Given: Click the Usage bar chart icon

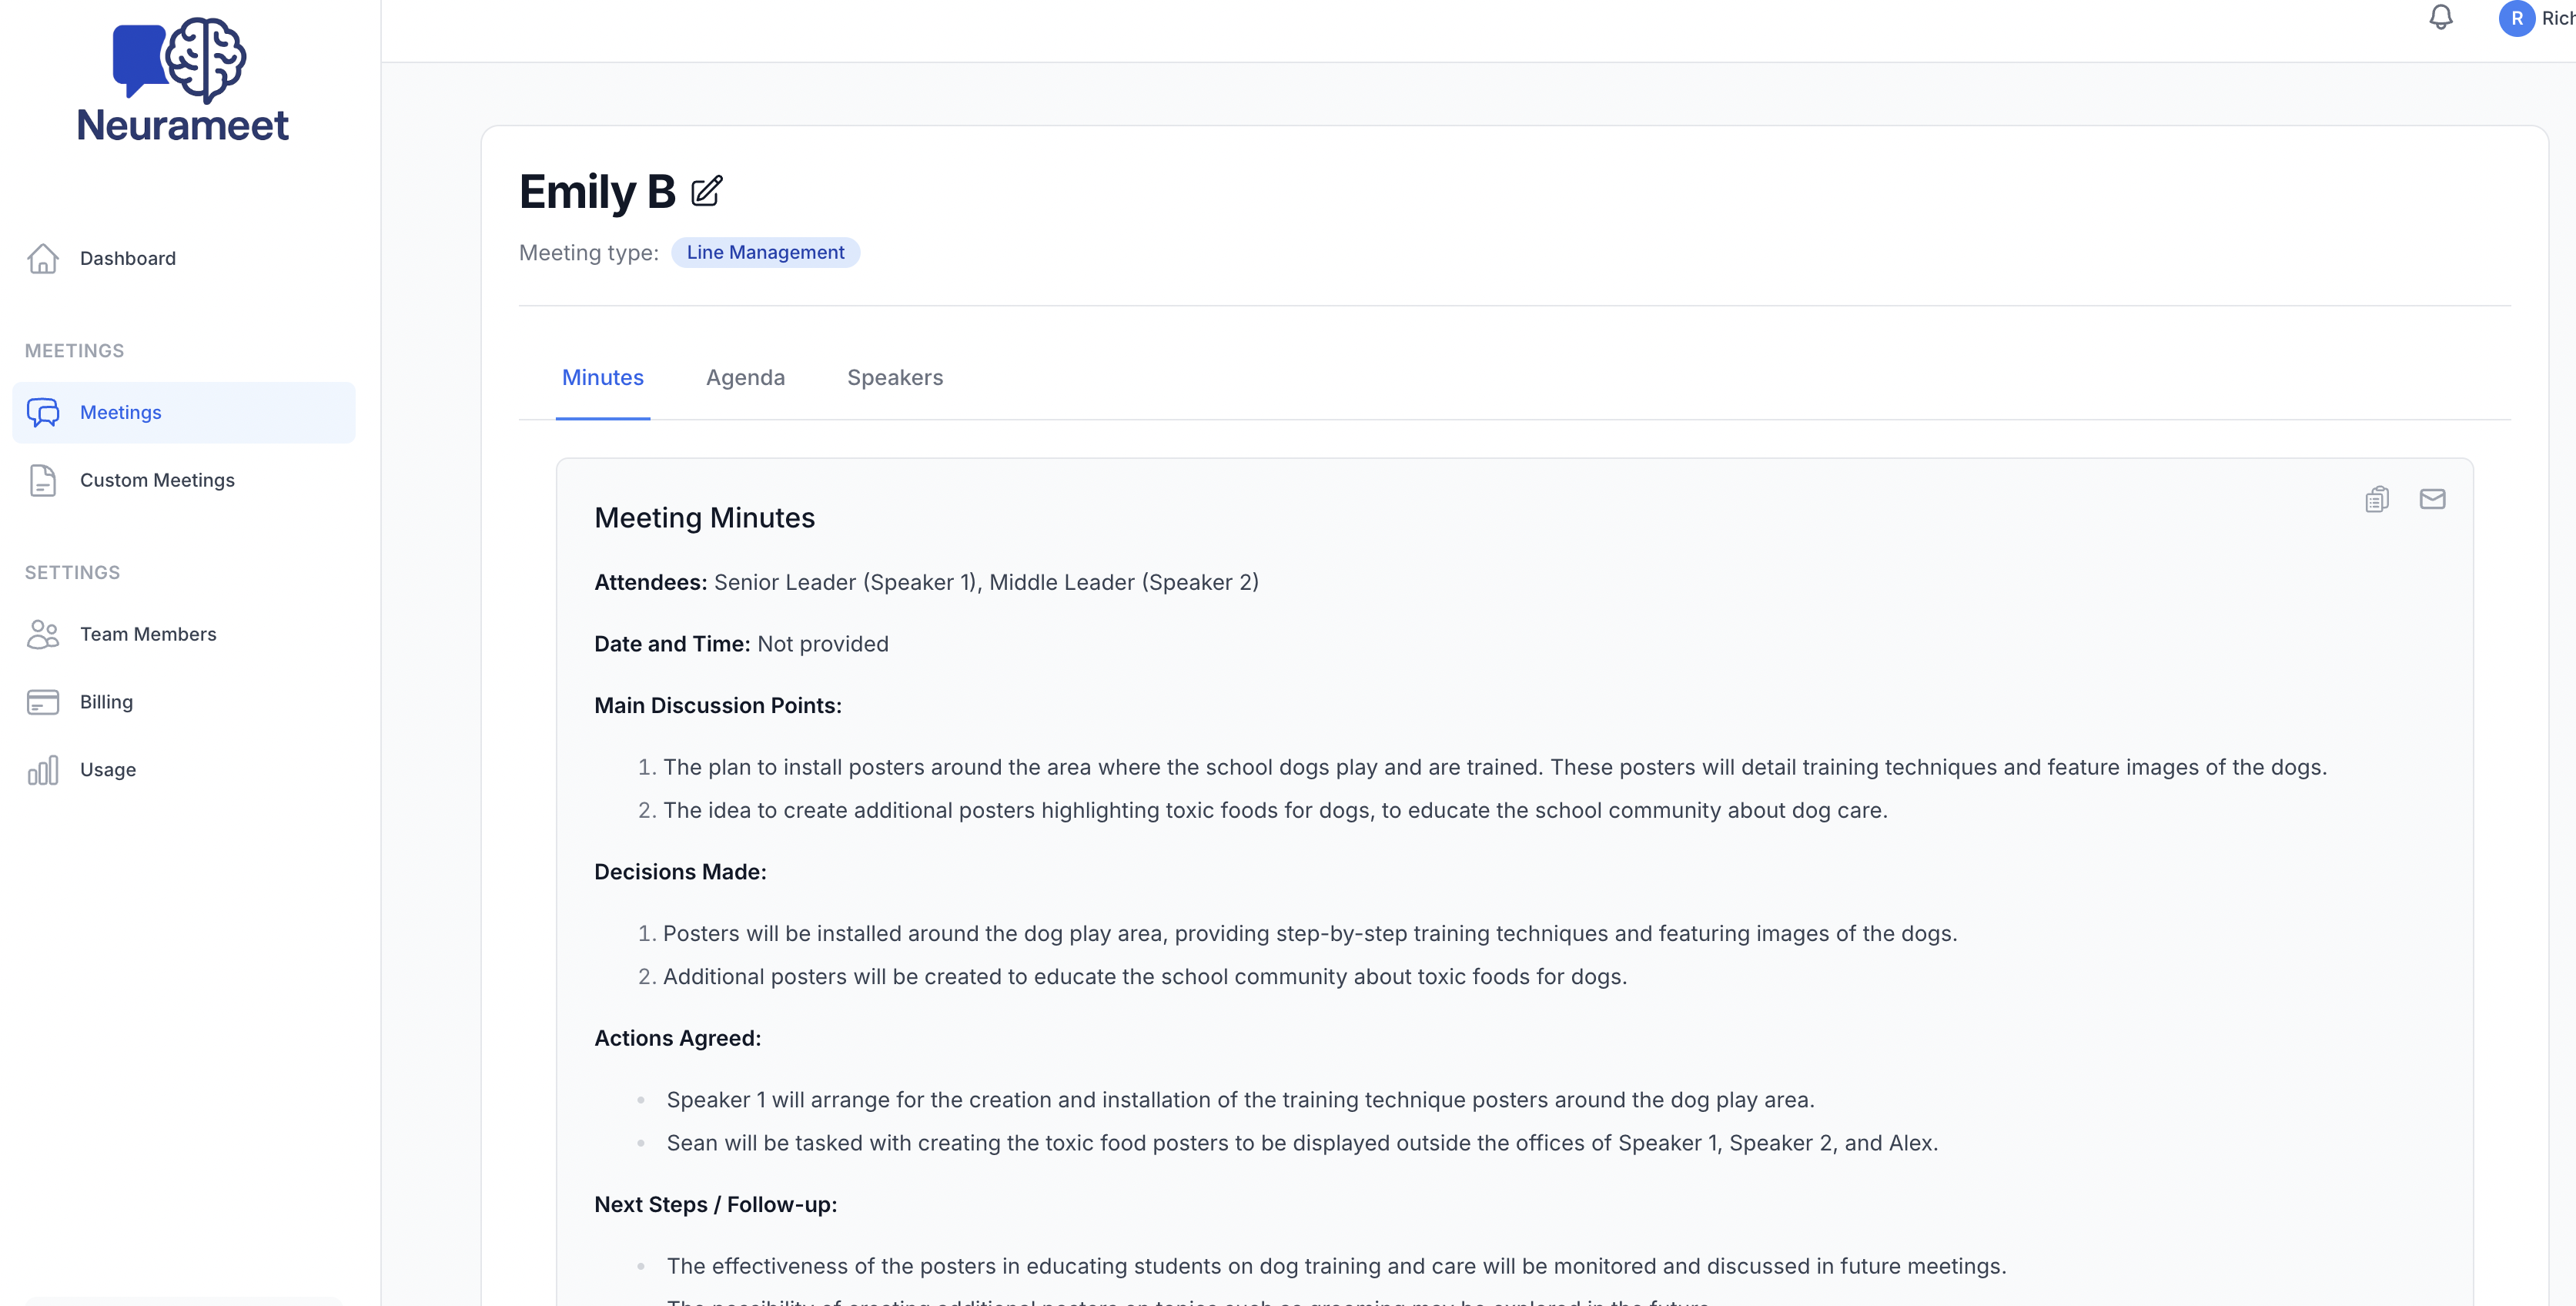Looking at the screenshot, I should click(x=43, y=770).
